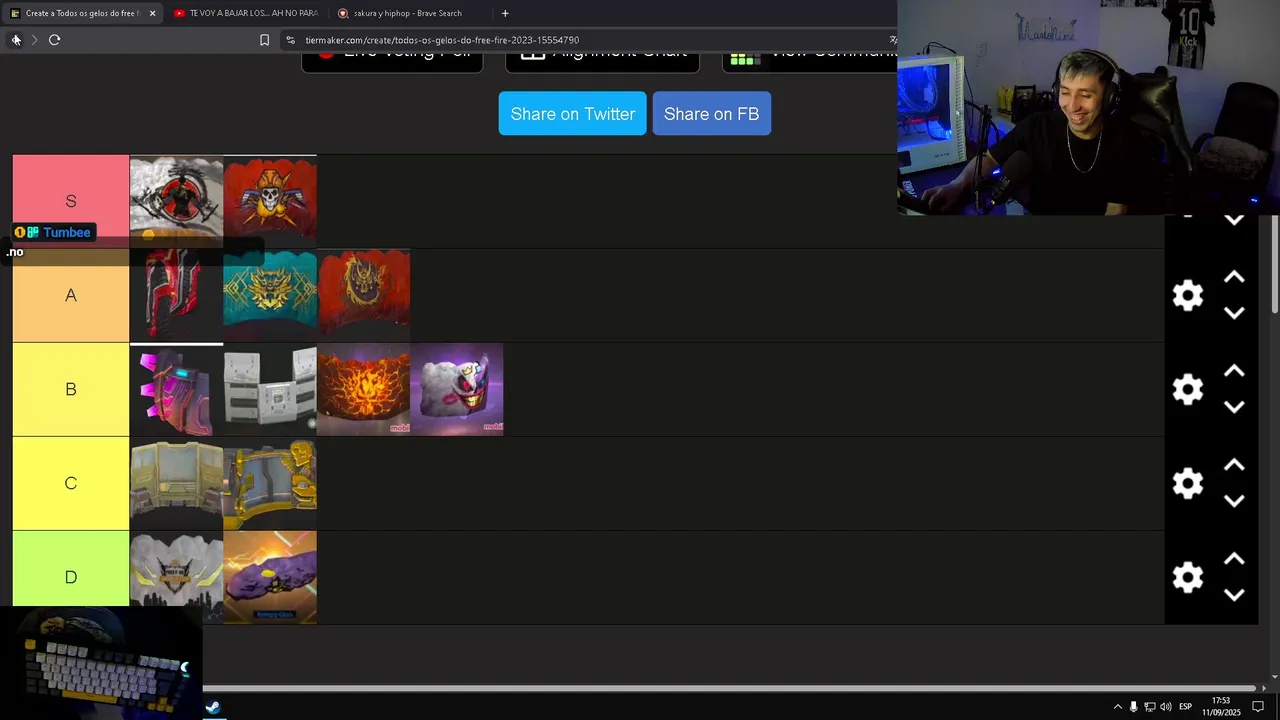Click the horizontal page scrollbar

point(729,688)
